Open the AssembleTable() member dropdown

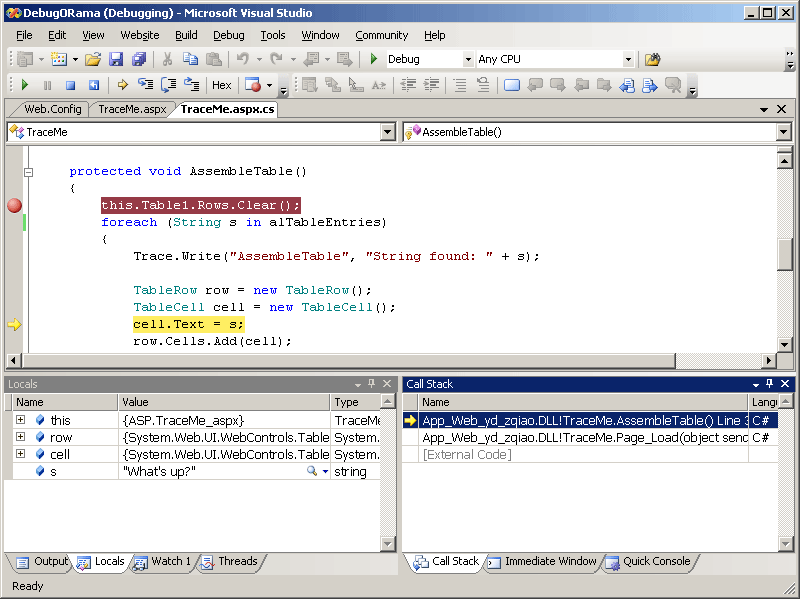(x=784, y=132)
